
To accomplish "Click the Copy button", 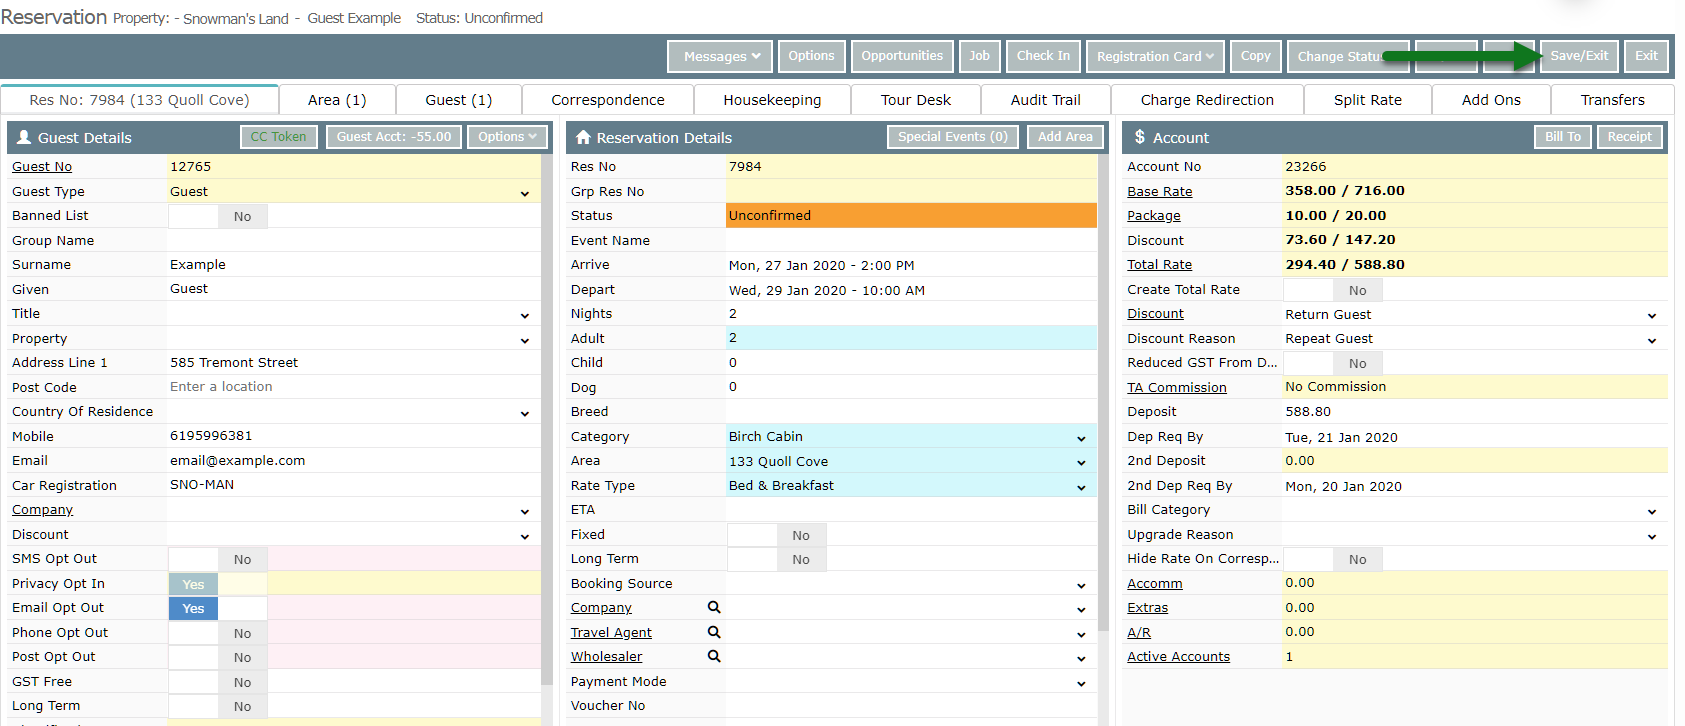I will coord(1255,56).
